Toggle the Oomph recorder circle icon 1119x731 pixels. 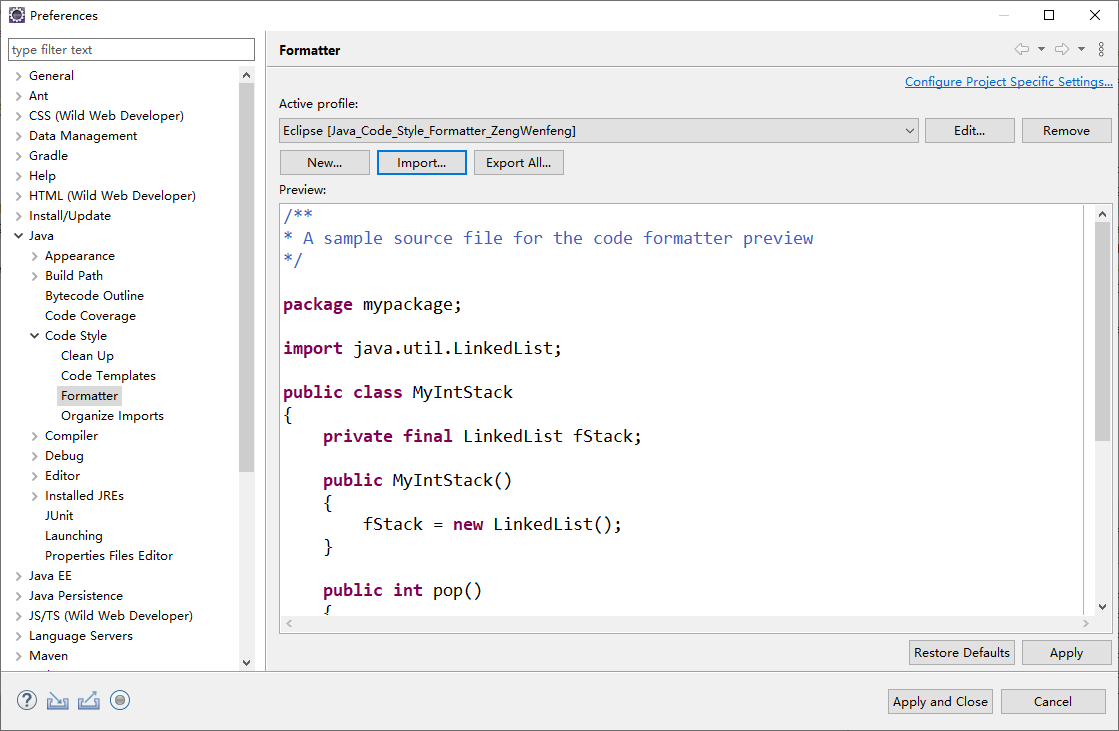click(120, 700)
